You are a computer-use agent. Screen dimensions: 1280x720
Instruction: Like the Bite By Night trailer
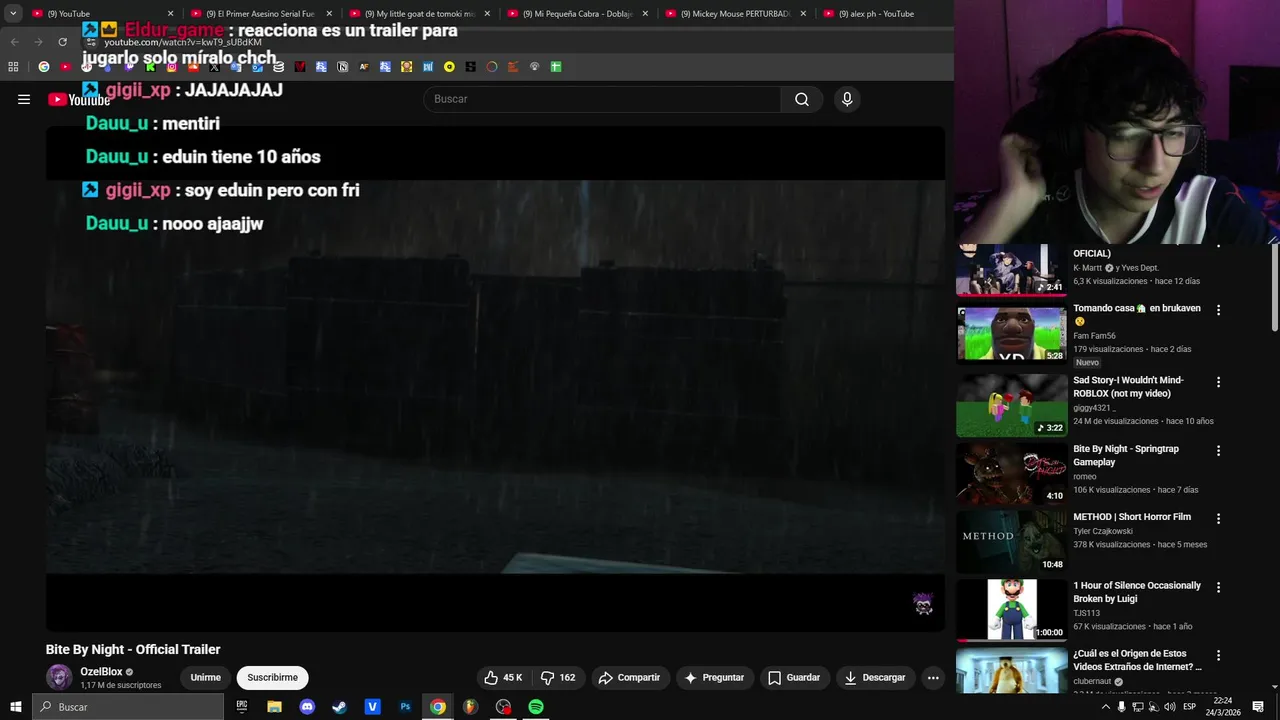(x=503, y=677)
